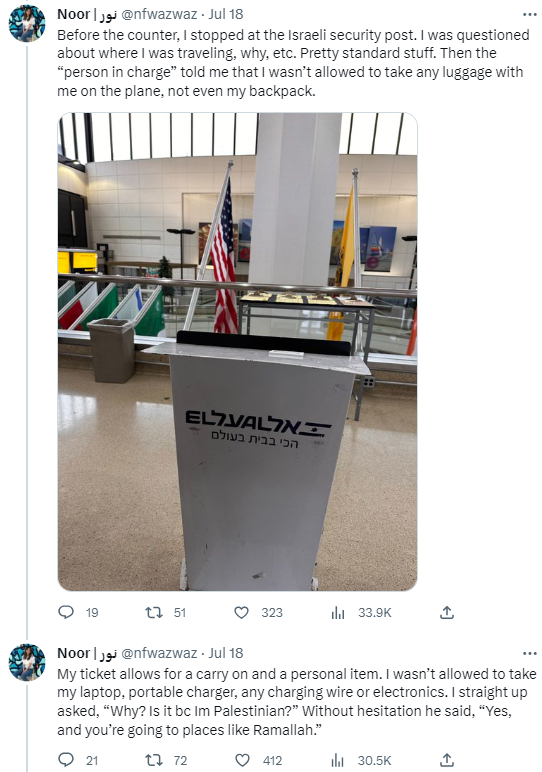This screenshot has height=772, width=542.
Task: Share the second tweet via upload icon
Action: point(446,760)
